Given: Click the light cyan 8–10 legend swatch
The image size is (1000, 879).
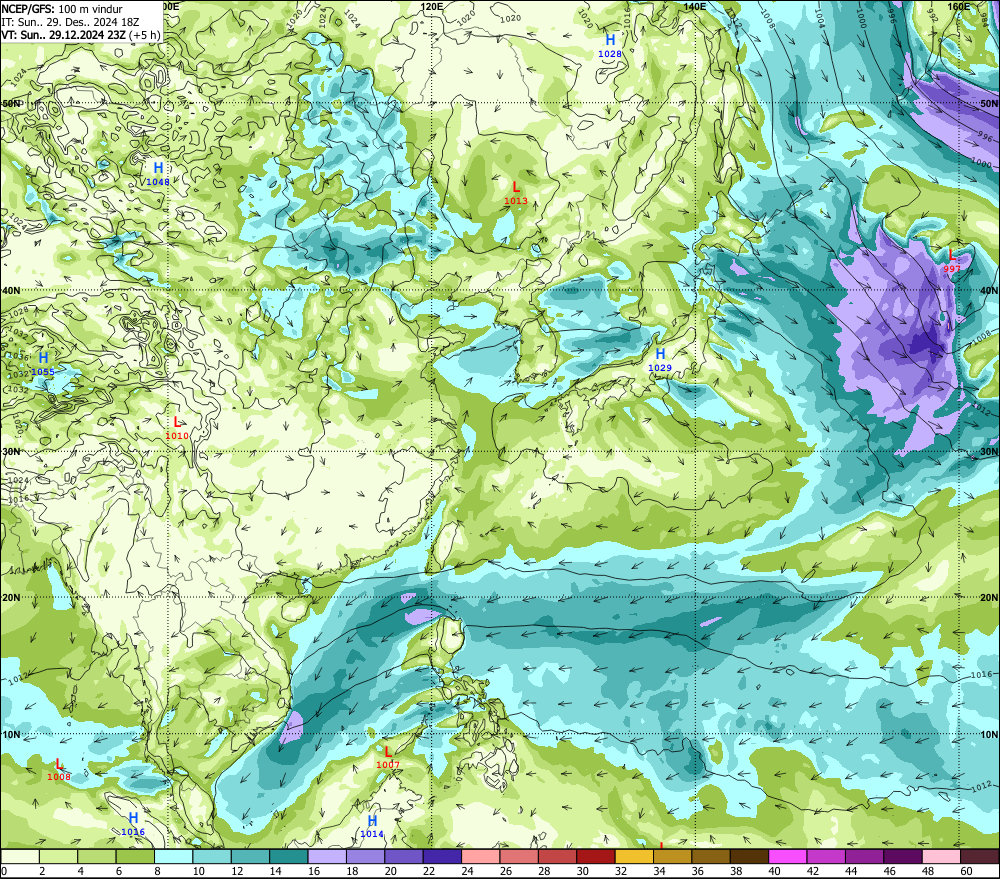Looking at the screenshot, I should tap(173, 856).
